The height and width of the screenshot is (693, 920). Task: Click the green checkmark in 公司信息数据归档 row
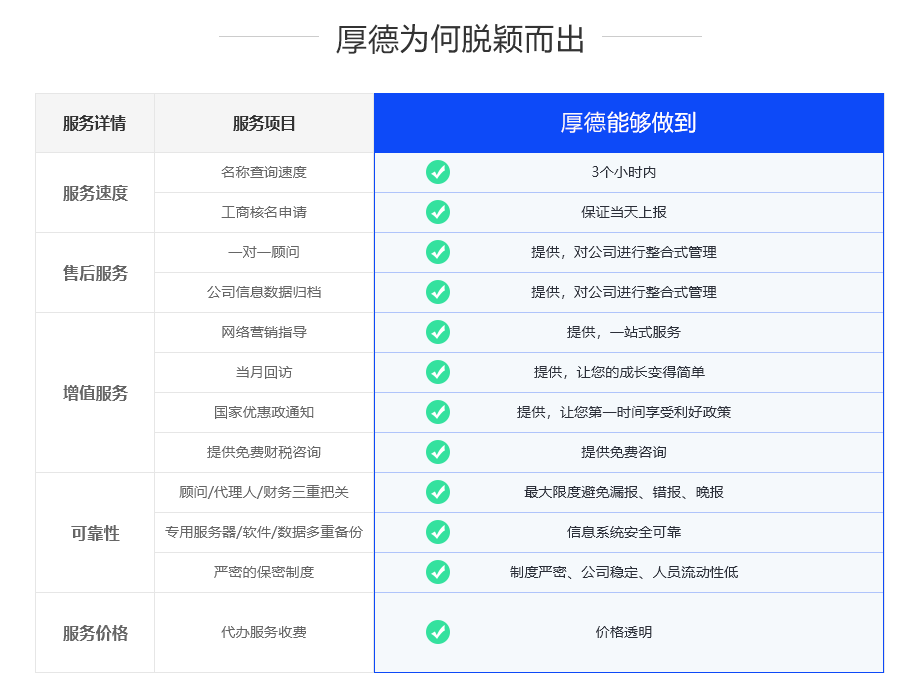tap(438, 292)
